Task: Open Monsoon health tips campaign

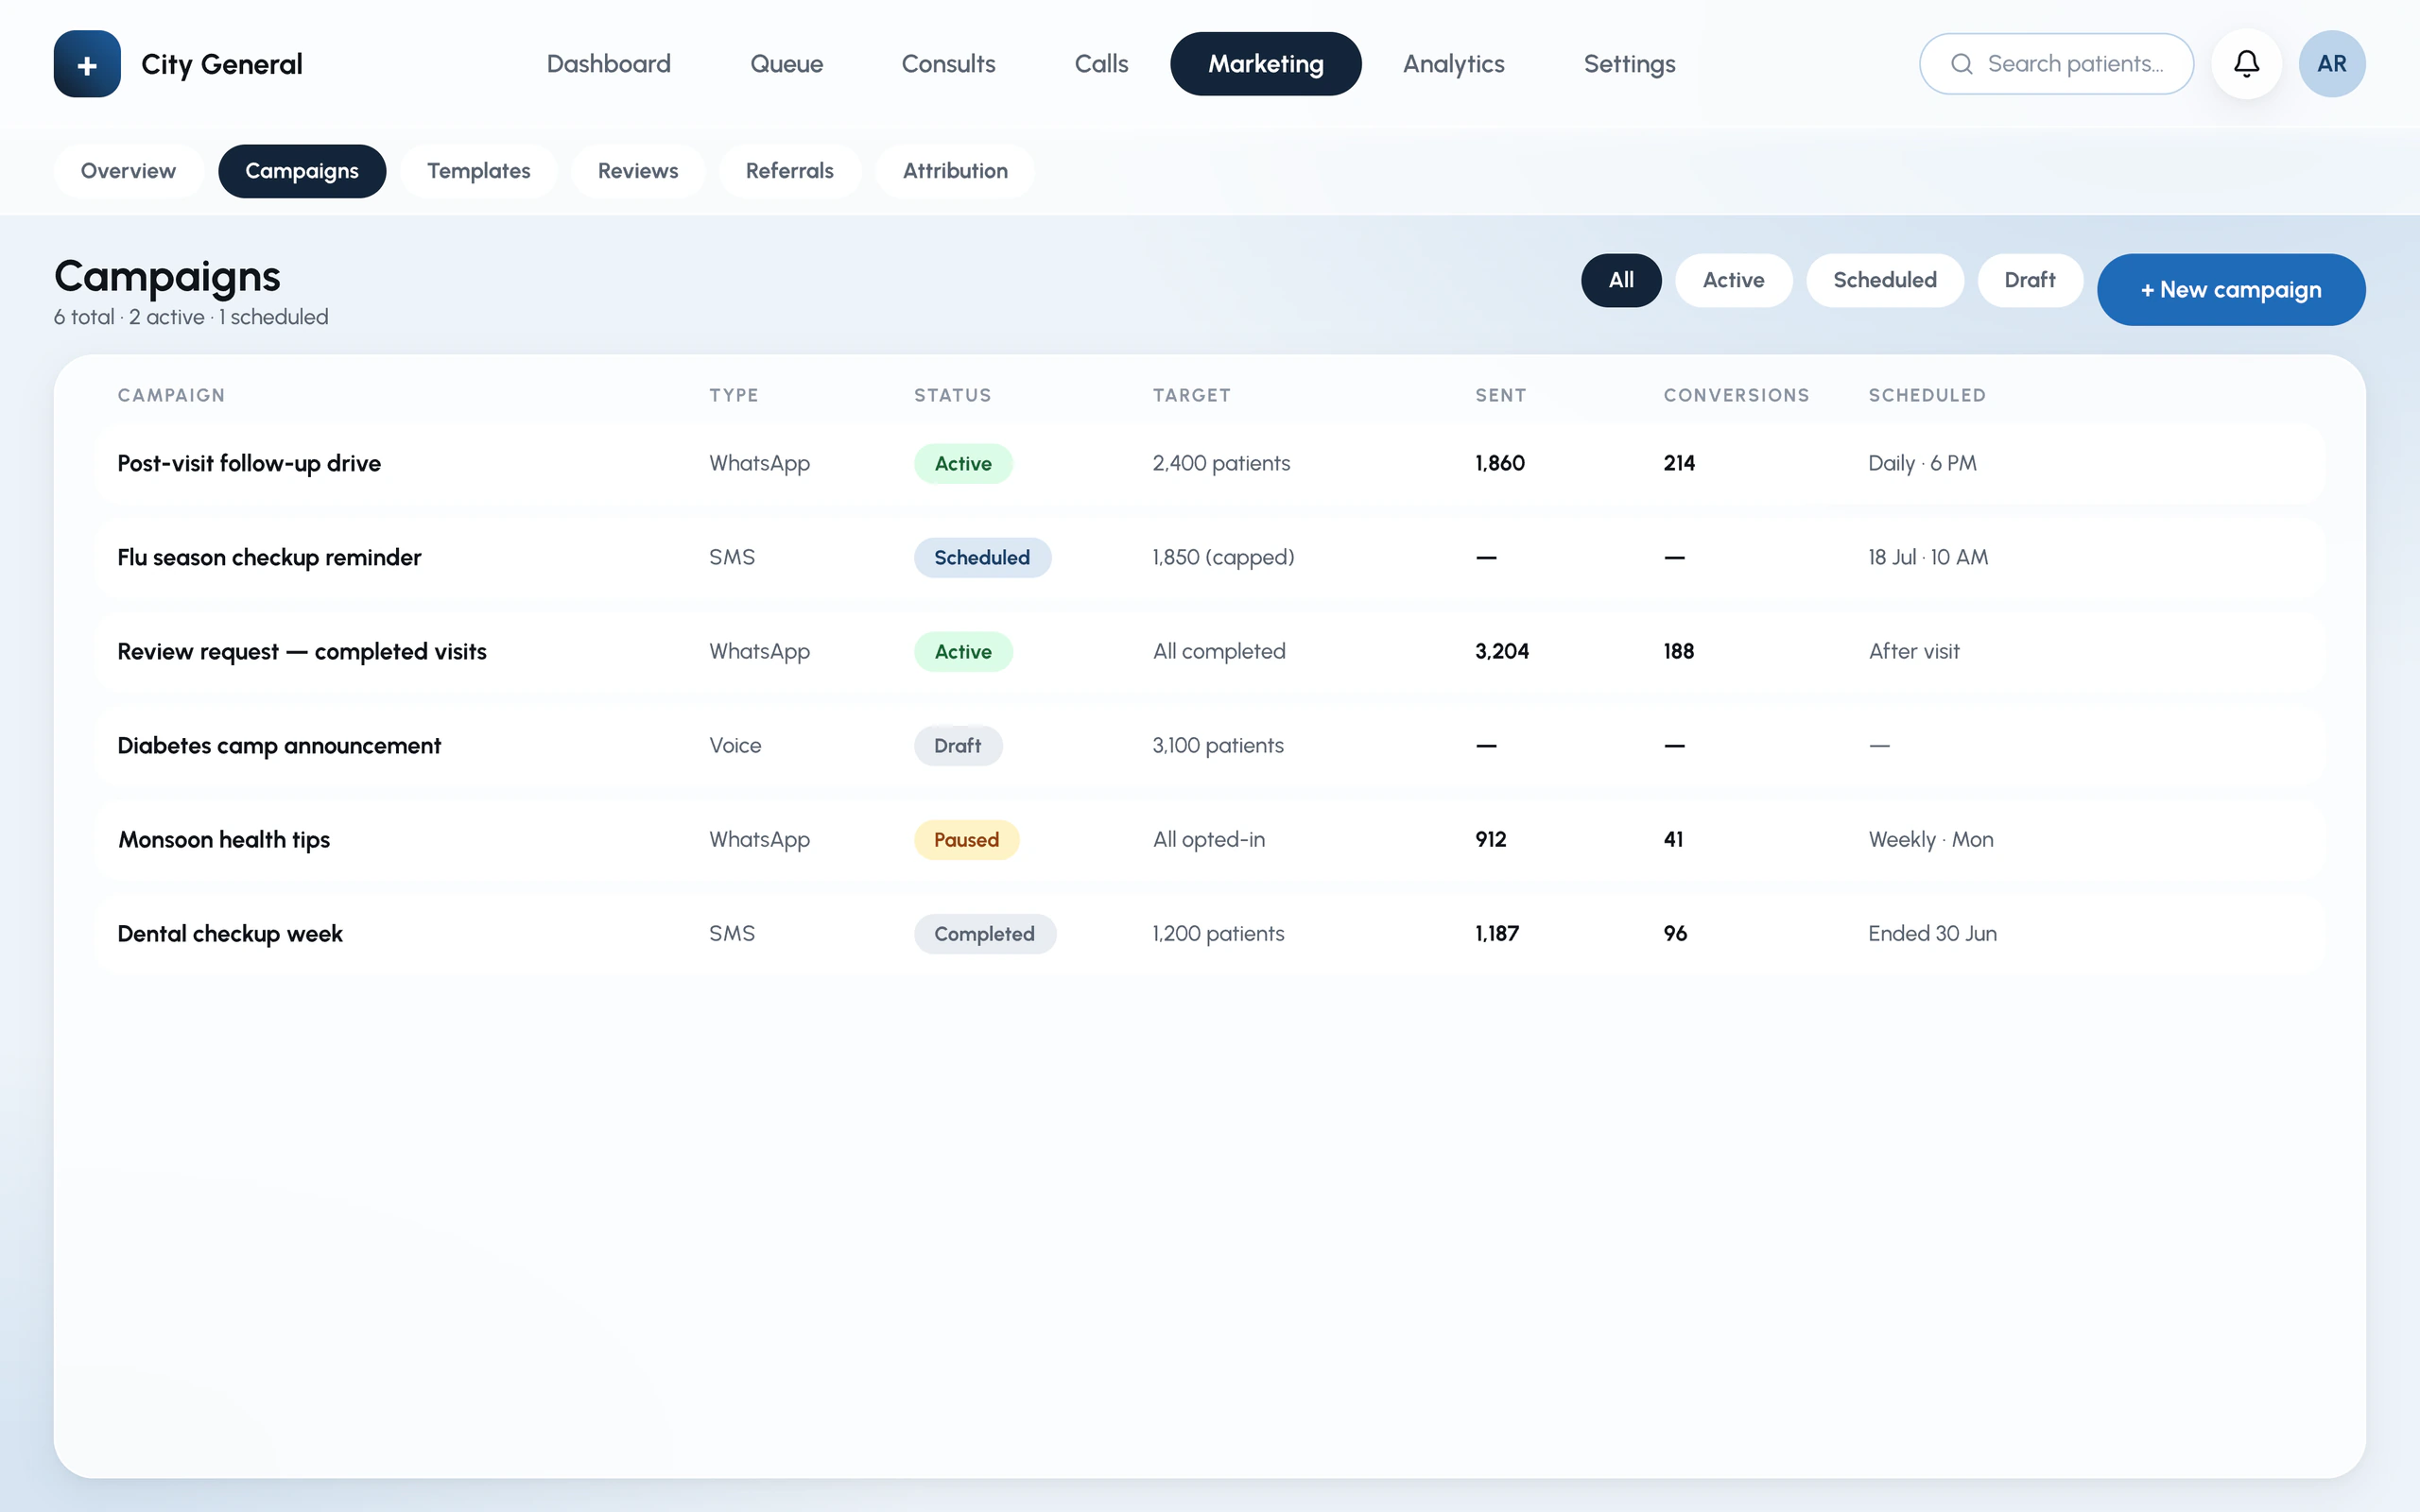Action: pos(1209,839)
